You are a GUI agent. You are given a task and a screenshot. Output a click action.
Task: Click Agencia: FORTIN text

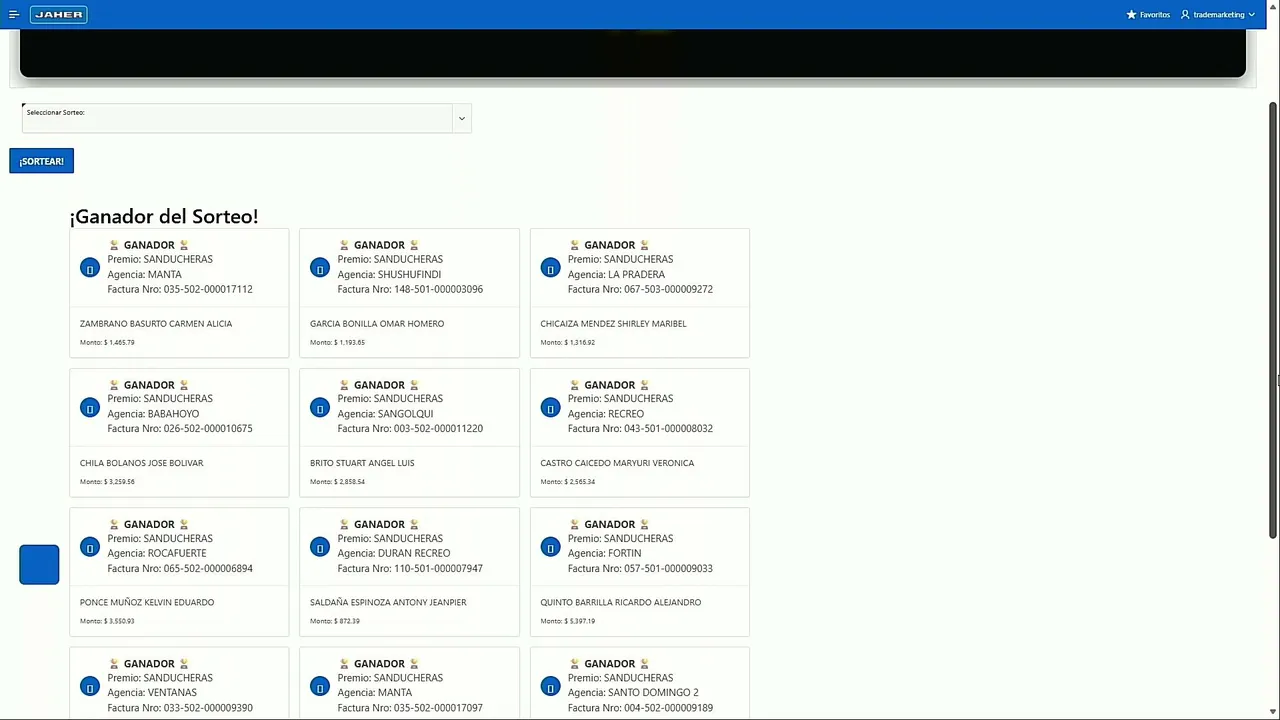(607, 553)
